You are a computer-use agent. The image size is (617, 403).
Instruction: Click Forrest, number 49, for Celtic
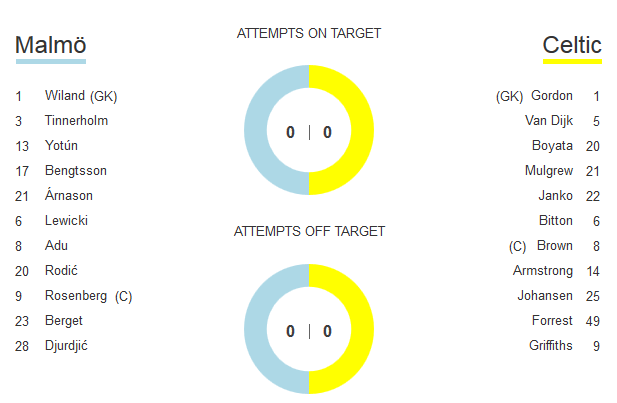[x=552, y=321]
